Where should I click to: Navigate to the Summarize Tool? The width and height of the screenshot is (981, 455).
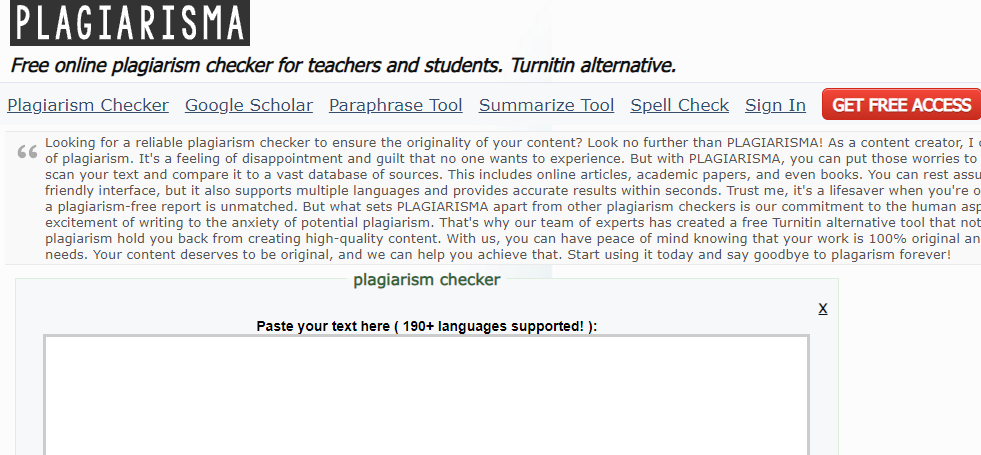[x=546, y=105]
